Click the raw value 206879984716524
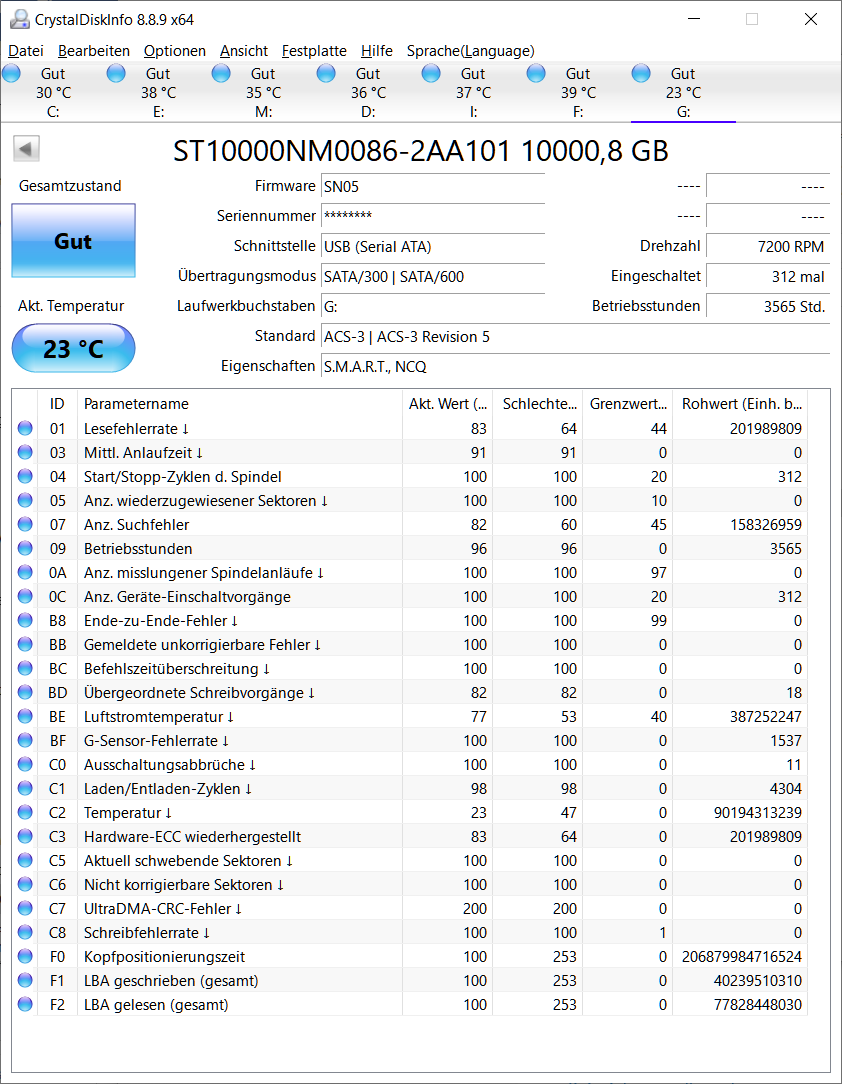 point(742,957)
